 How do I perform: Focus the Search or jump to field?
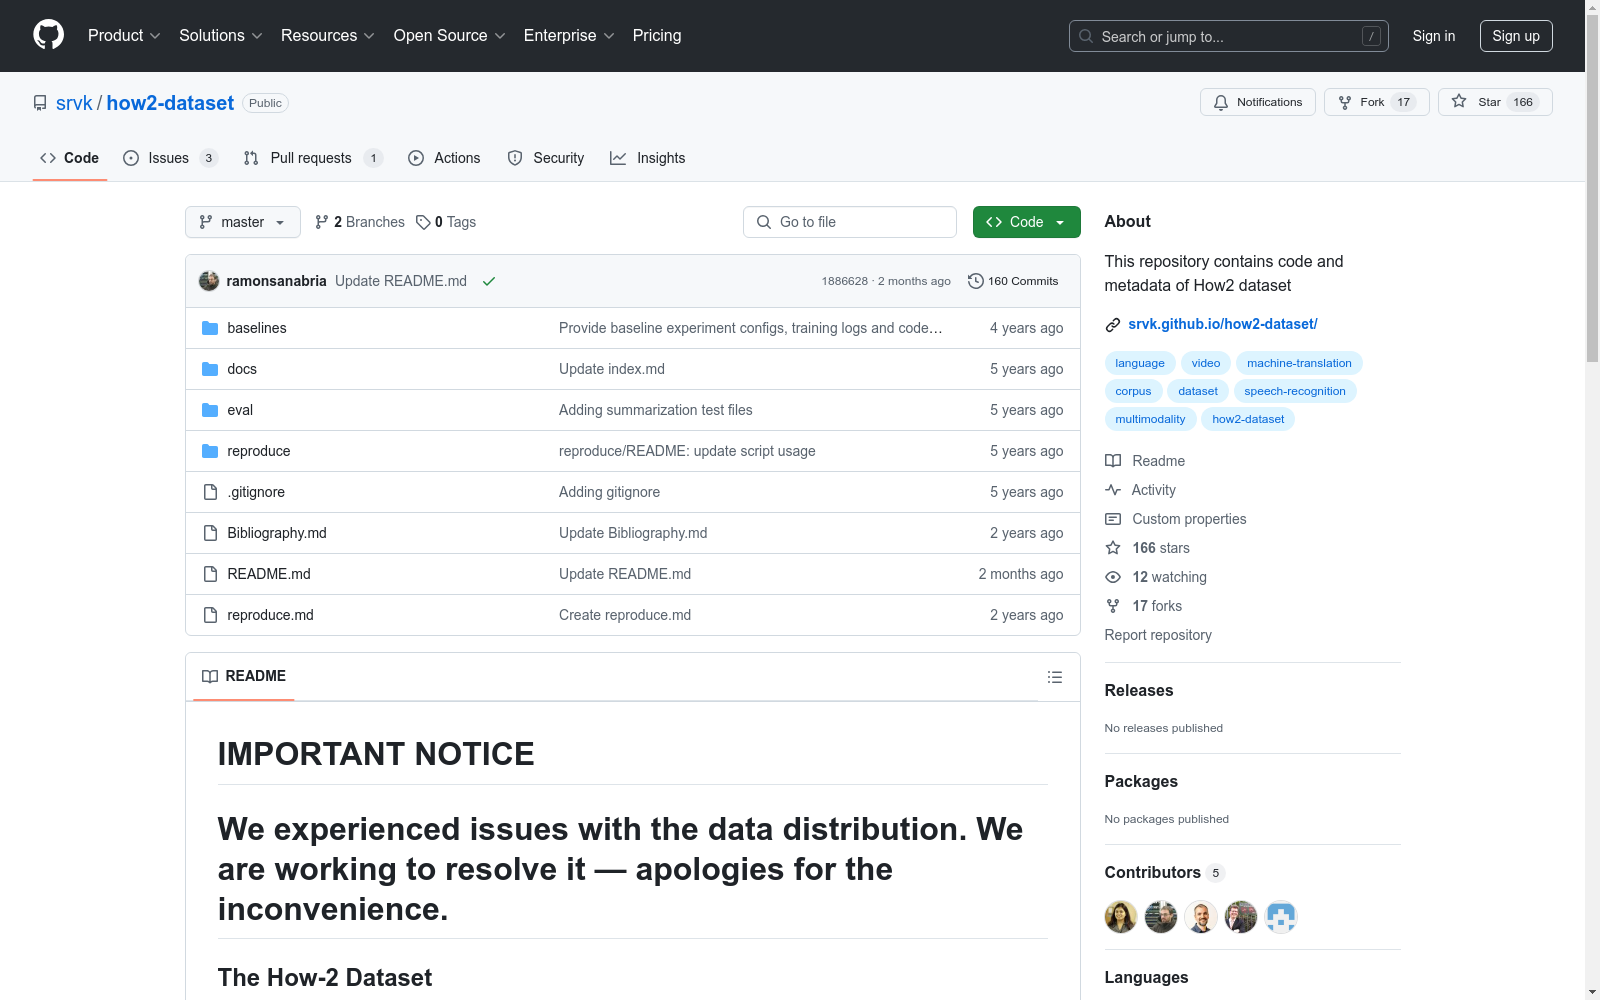(1229, 36)
